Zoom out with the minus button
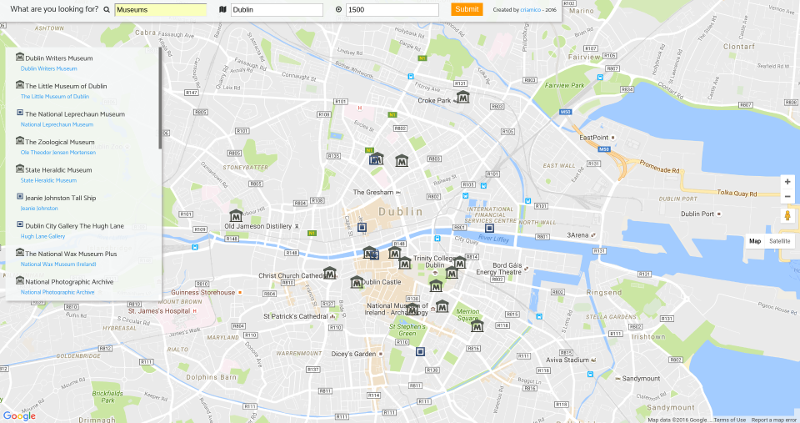 coord(787,196)
